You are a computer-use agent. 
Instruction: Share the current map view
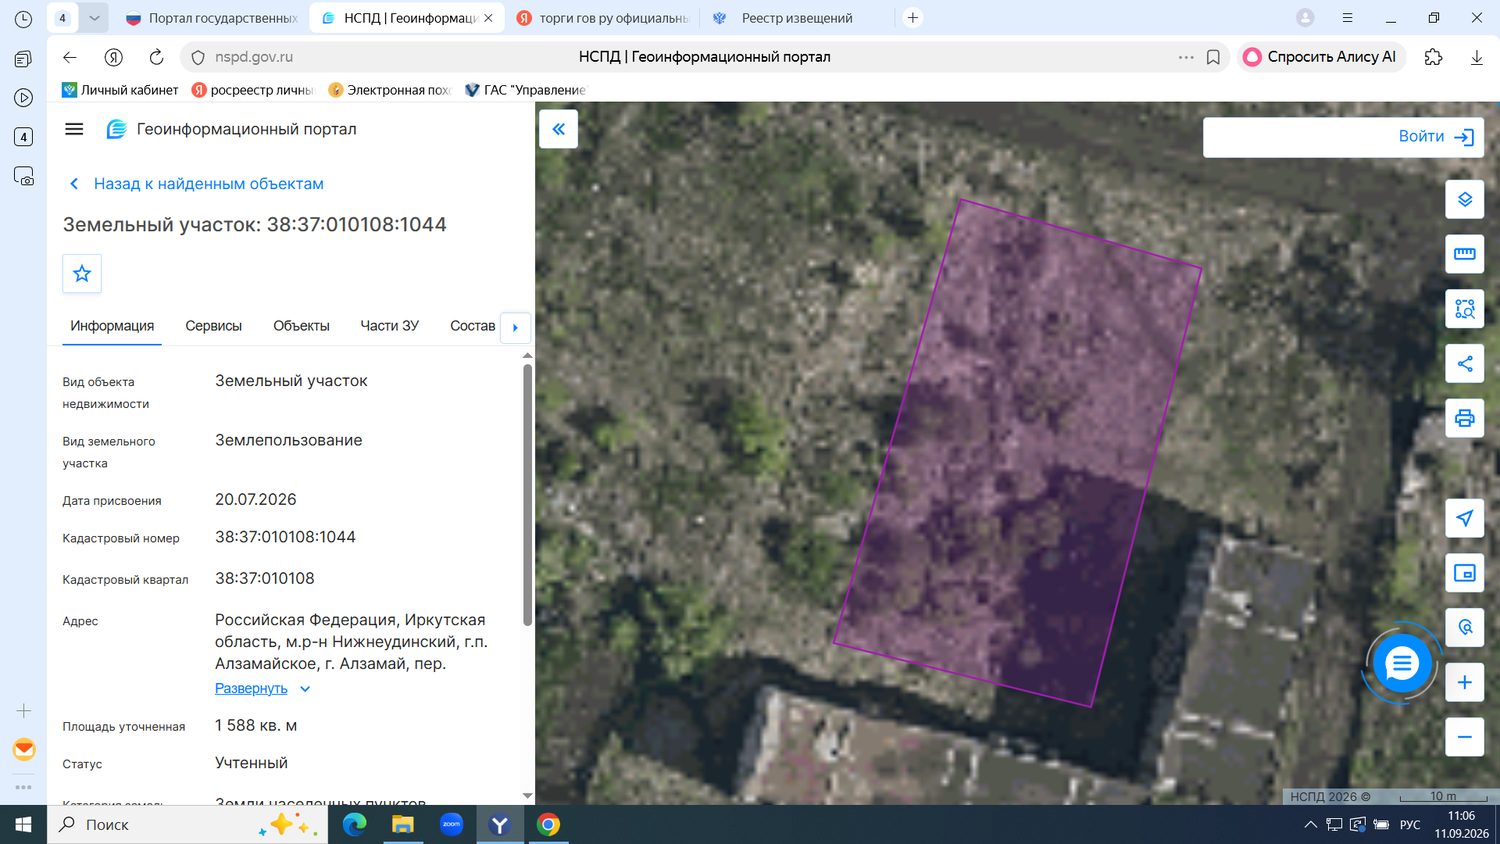tap(1465, 364)
